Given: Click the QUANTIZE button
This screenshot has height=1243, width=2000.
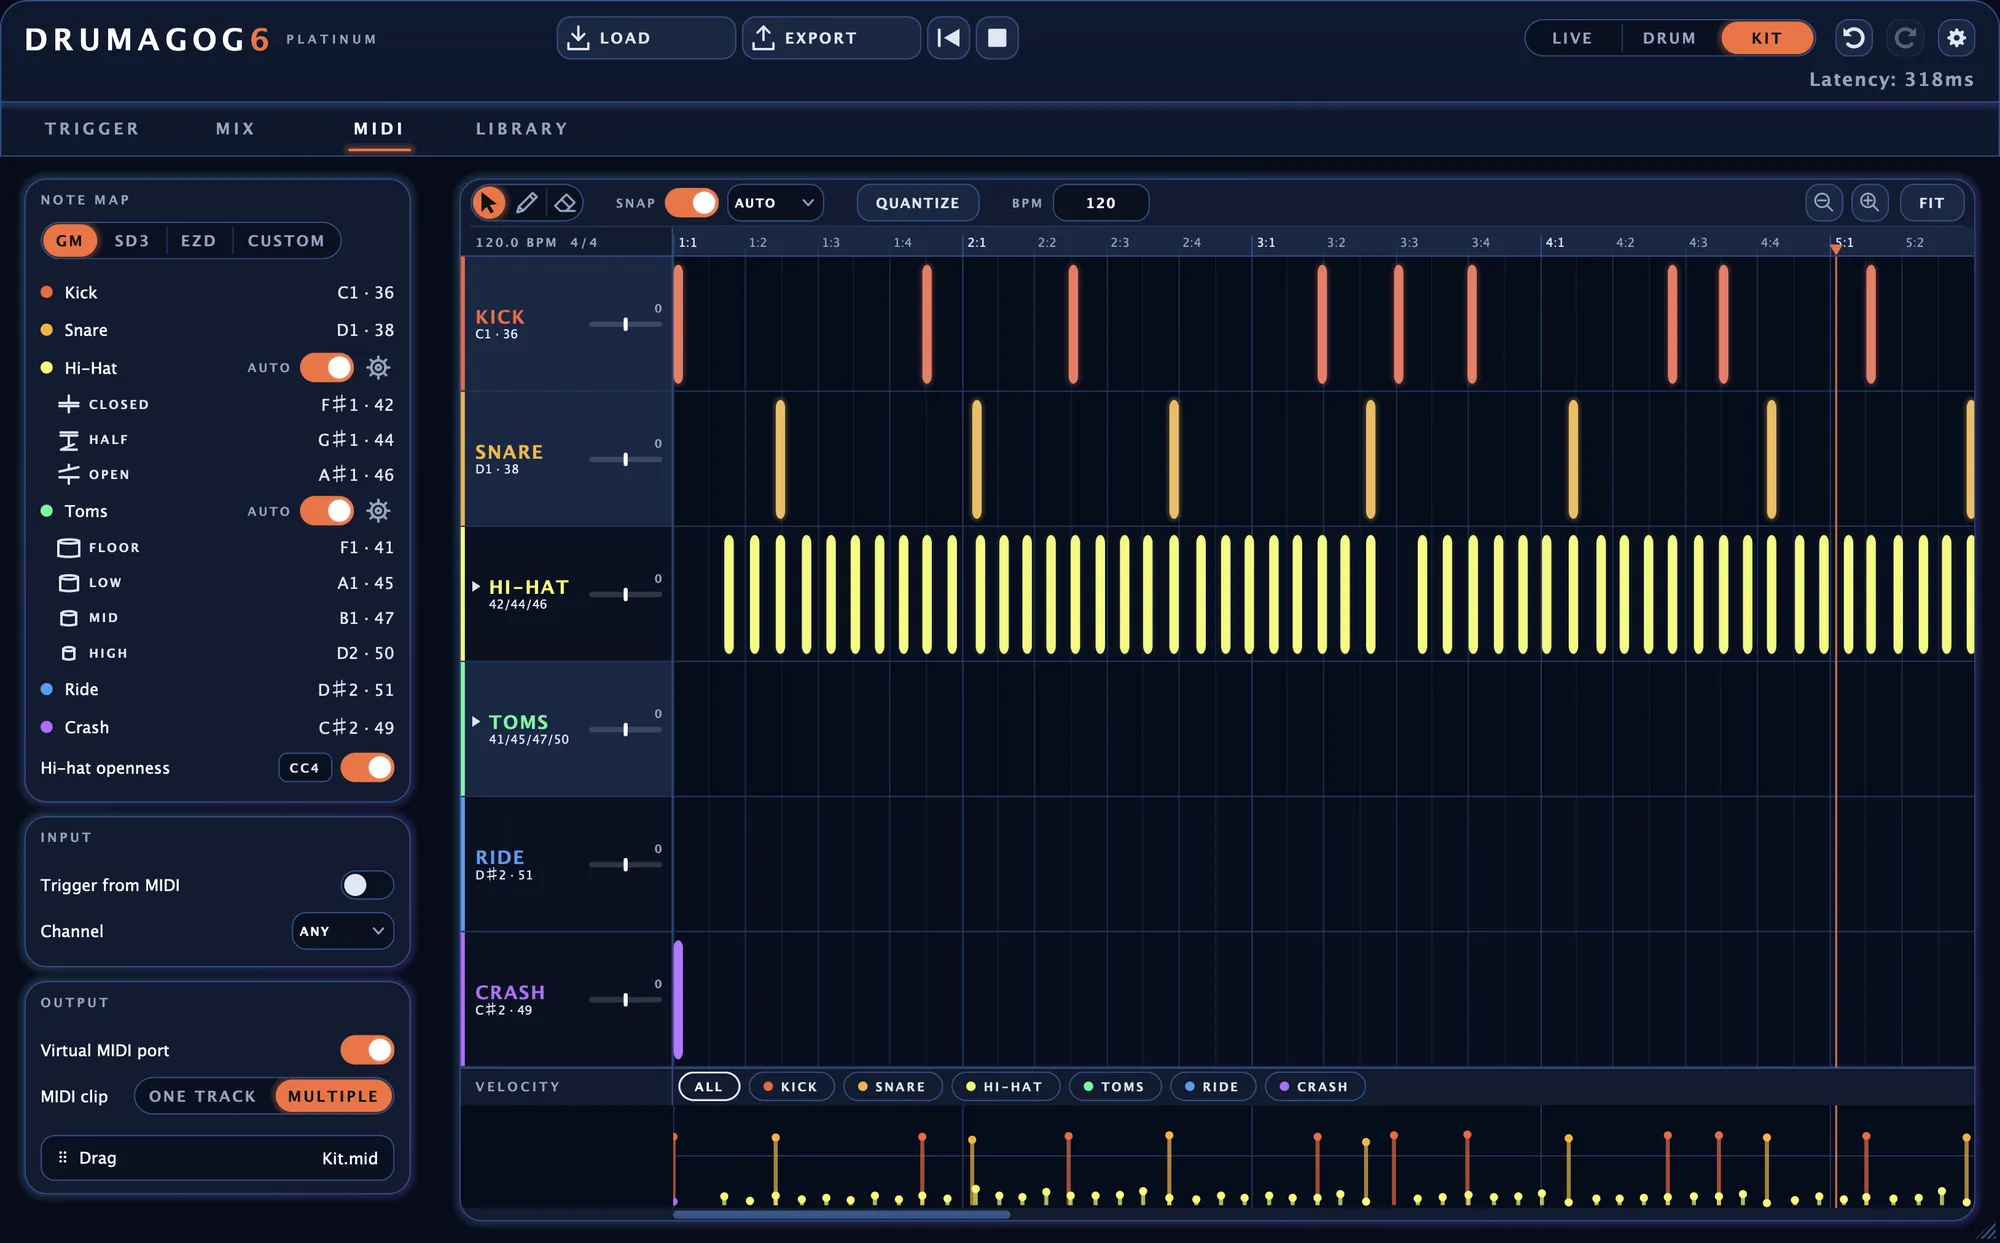Looking at the screenshot, I should [x=917, y=203].
